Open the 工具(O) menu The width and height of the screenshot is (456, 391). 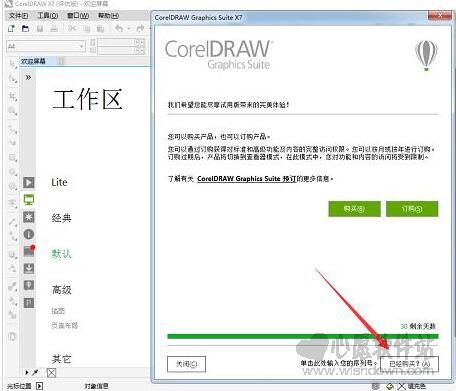click(x=48, y=16)
